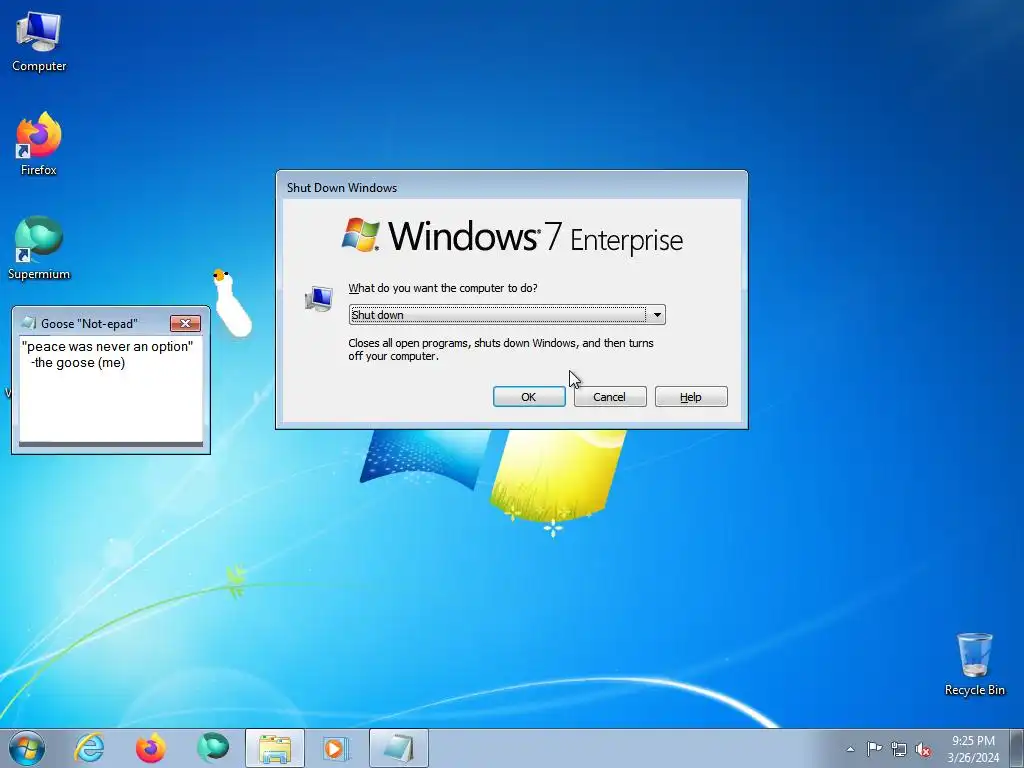The width and height of the screenshot is (1024, 768).
Task: Open Windows Media Player taskbar icon
Action: pos(336,748)
